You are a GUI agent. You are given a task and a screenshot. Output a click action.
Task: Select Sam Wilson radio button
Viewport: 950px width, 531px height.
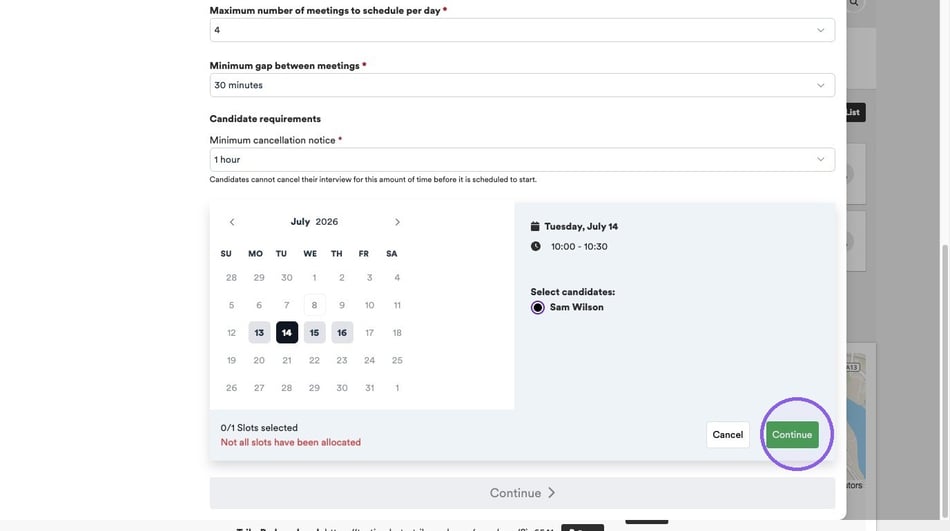(x=537, y=307)
